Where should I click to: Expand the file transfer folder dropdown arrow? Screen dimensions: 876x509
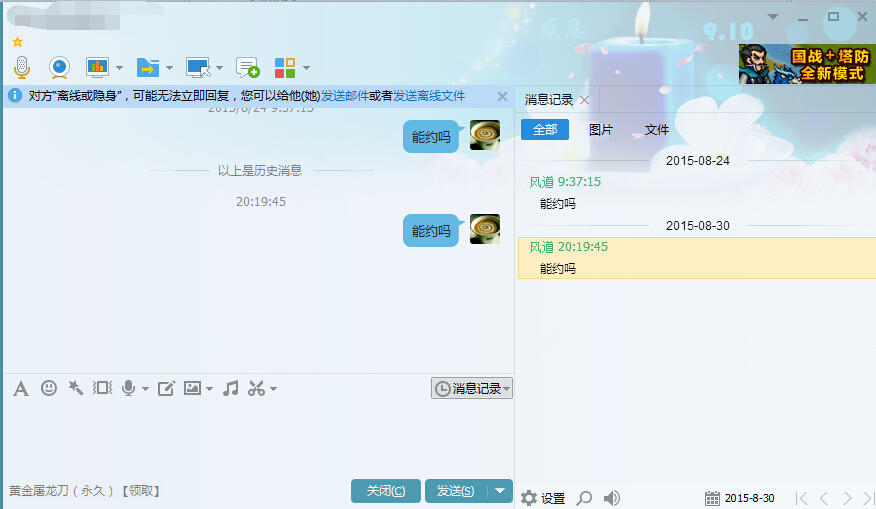(x=169, y=68)
